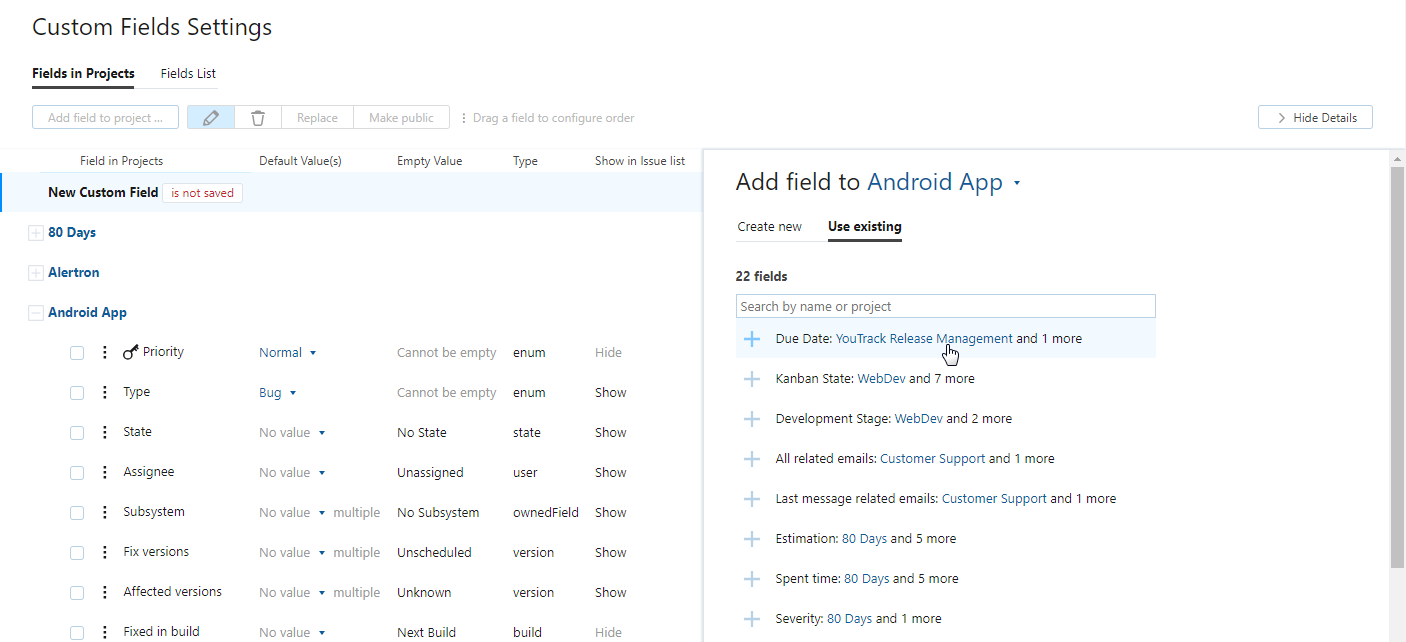Expand the 80 Days project row

click(35, 232)
